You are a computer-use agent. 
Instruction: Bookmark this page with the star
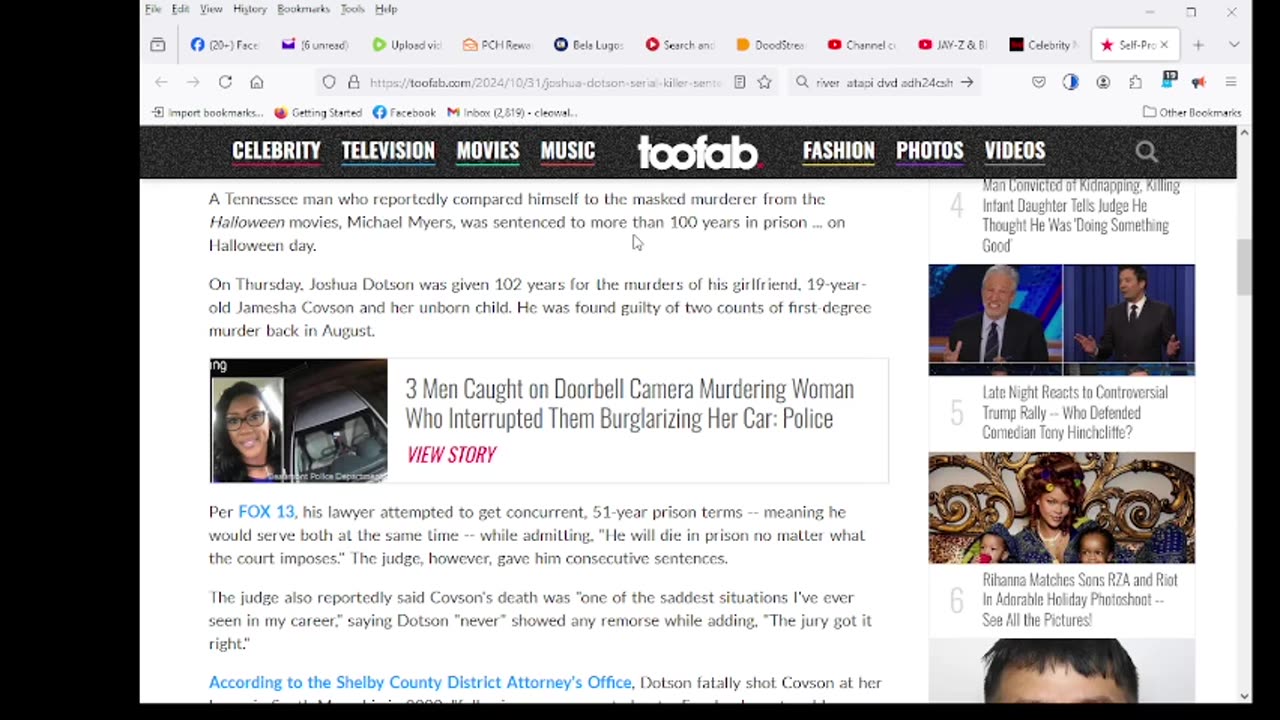point(764,82)
